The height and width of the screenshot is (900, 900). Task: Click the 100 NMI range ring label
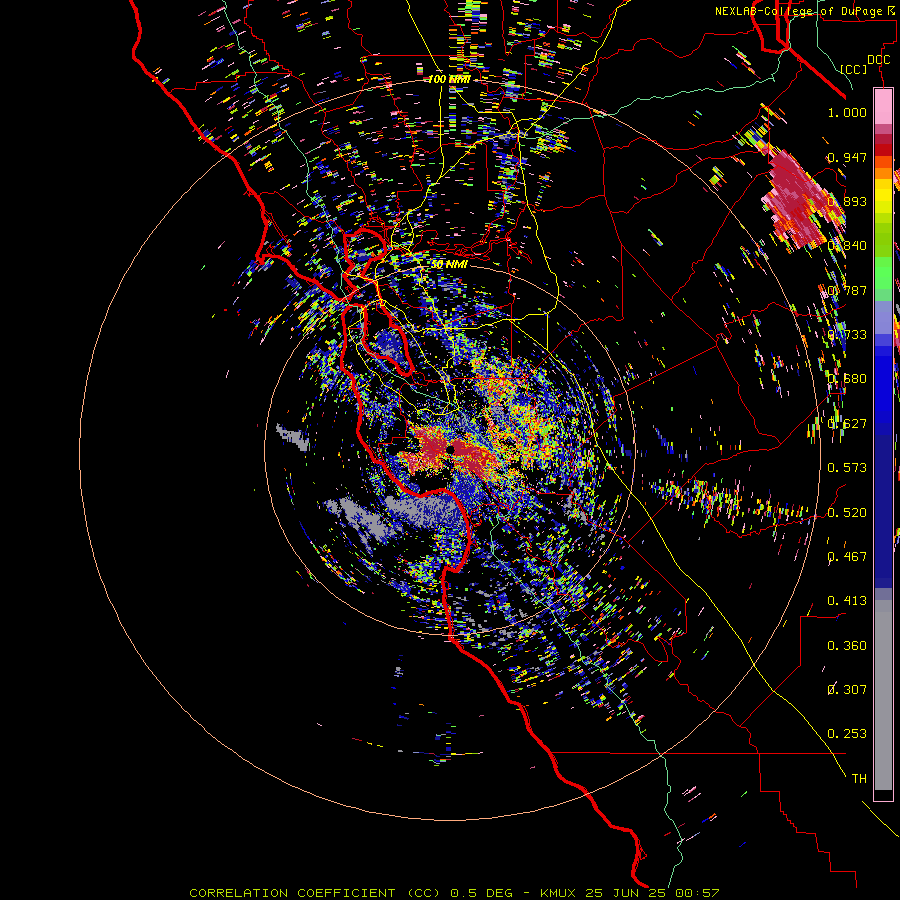(x=449, y=79)
